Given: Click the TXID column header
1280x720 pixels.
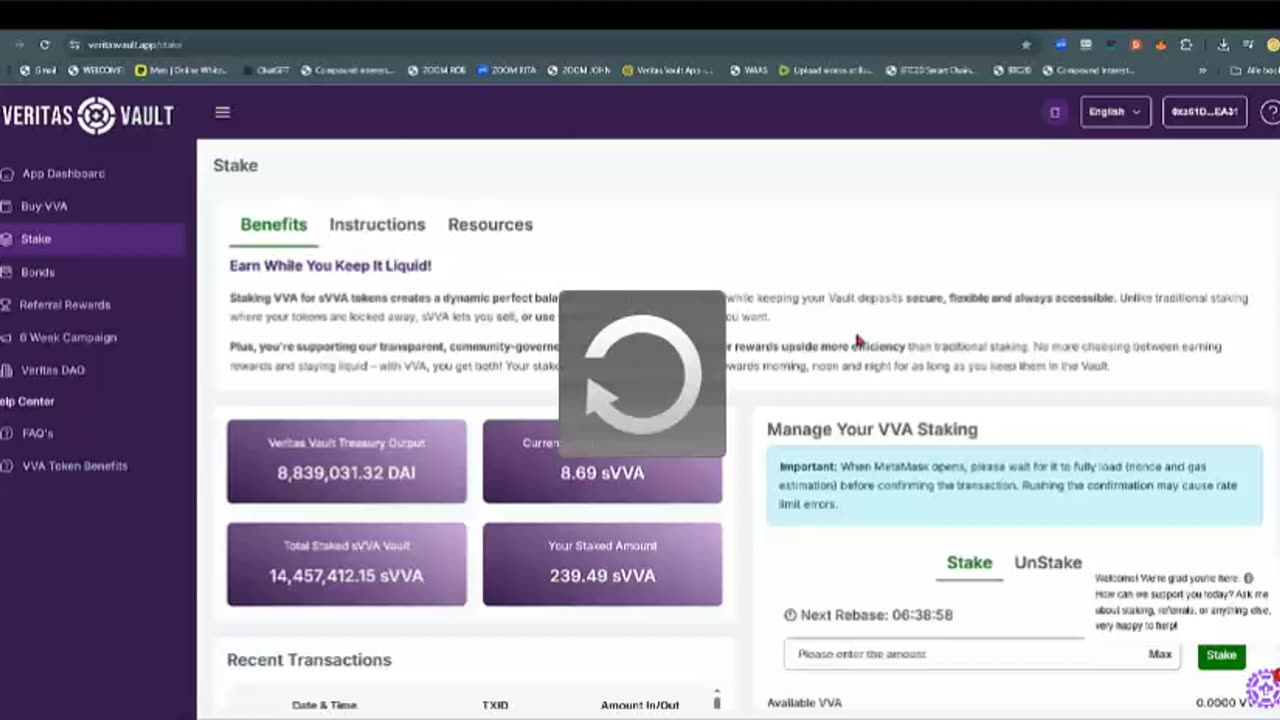Looking at the screenshot, I should click(495, 705).
